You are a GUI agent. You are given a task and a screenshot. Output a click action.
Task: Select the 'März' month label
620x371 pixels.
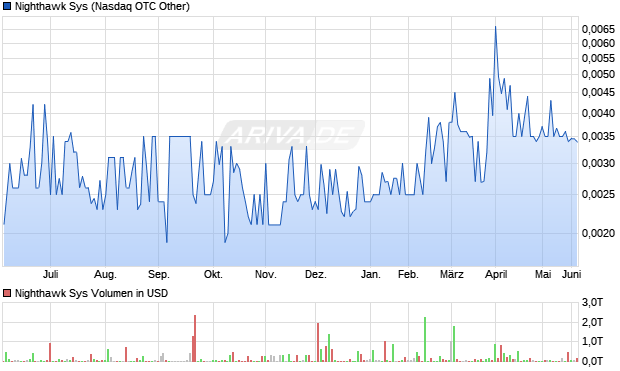[x=452, y=274]
